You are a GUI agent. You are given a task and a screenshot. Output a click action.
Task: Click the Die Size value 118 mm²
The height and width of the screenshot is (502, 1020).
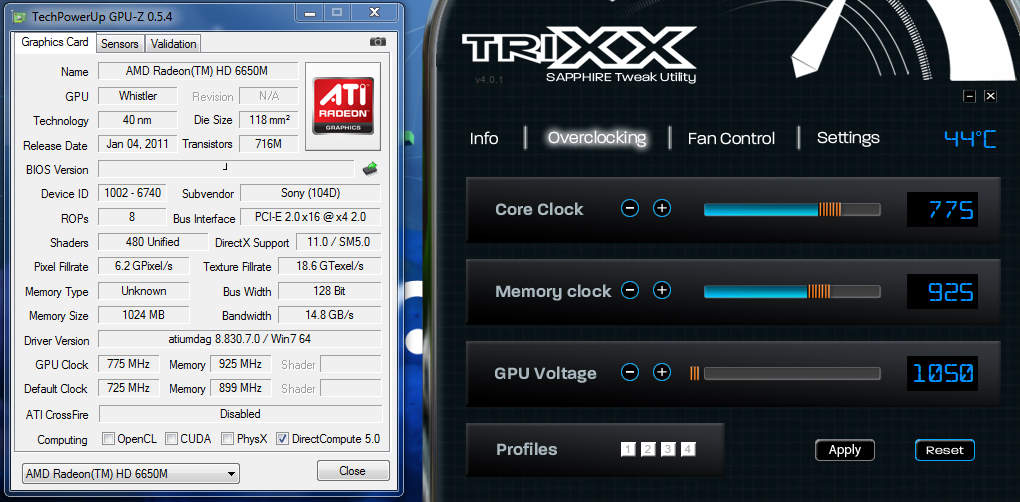coord(269,120)
